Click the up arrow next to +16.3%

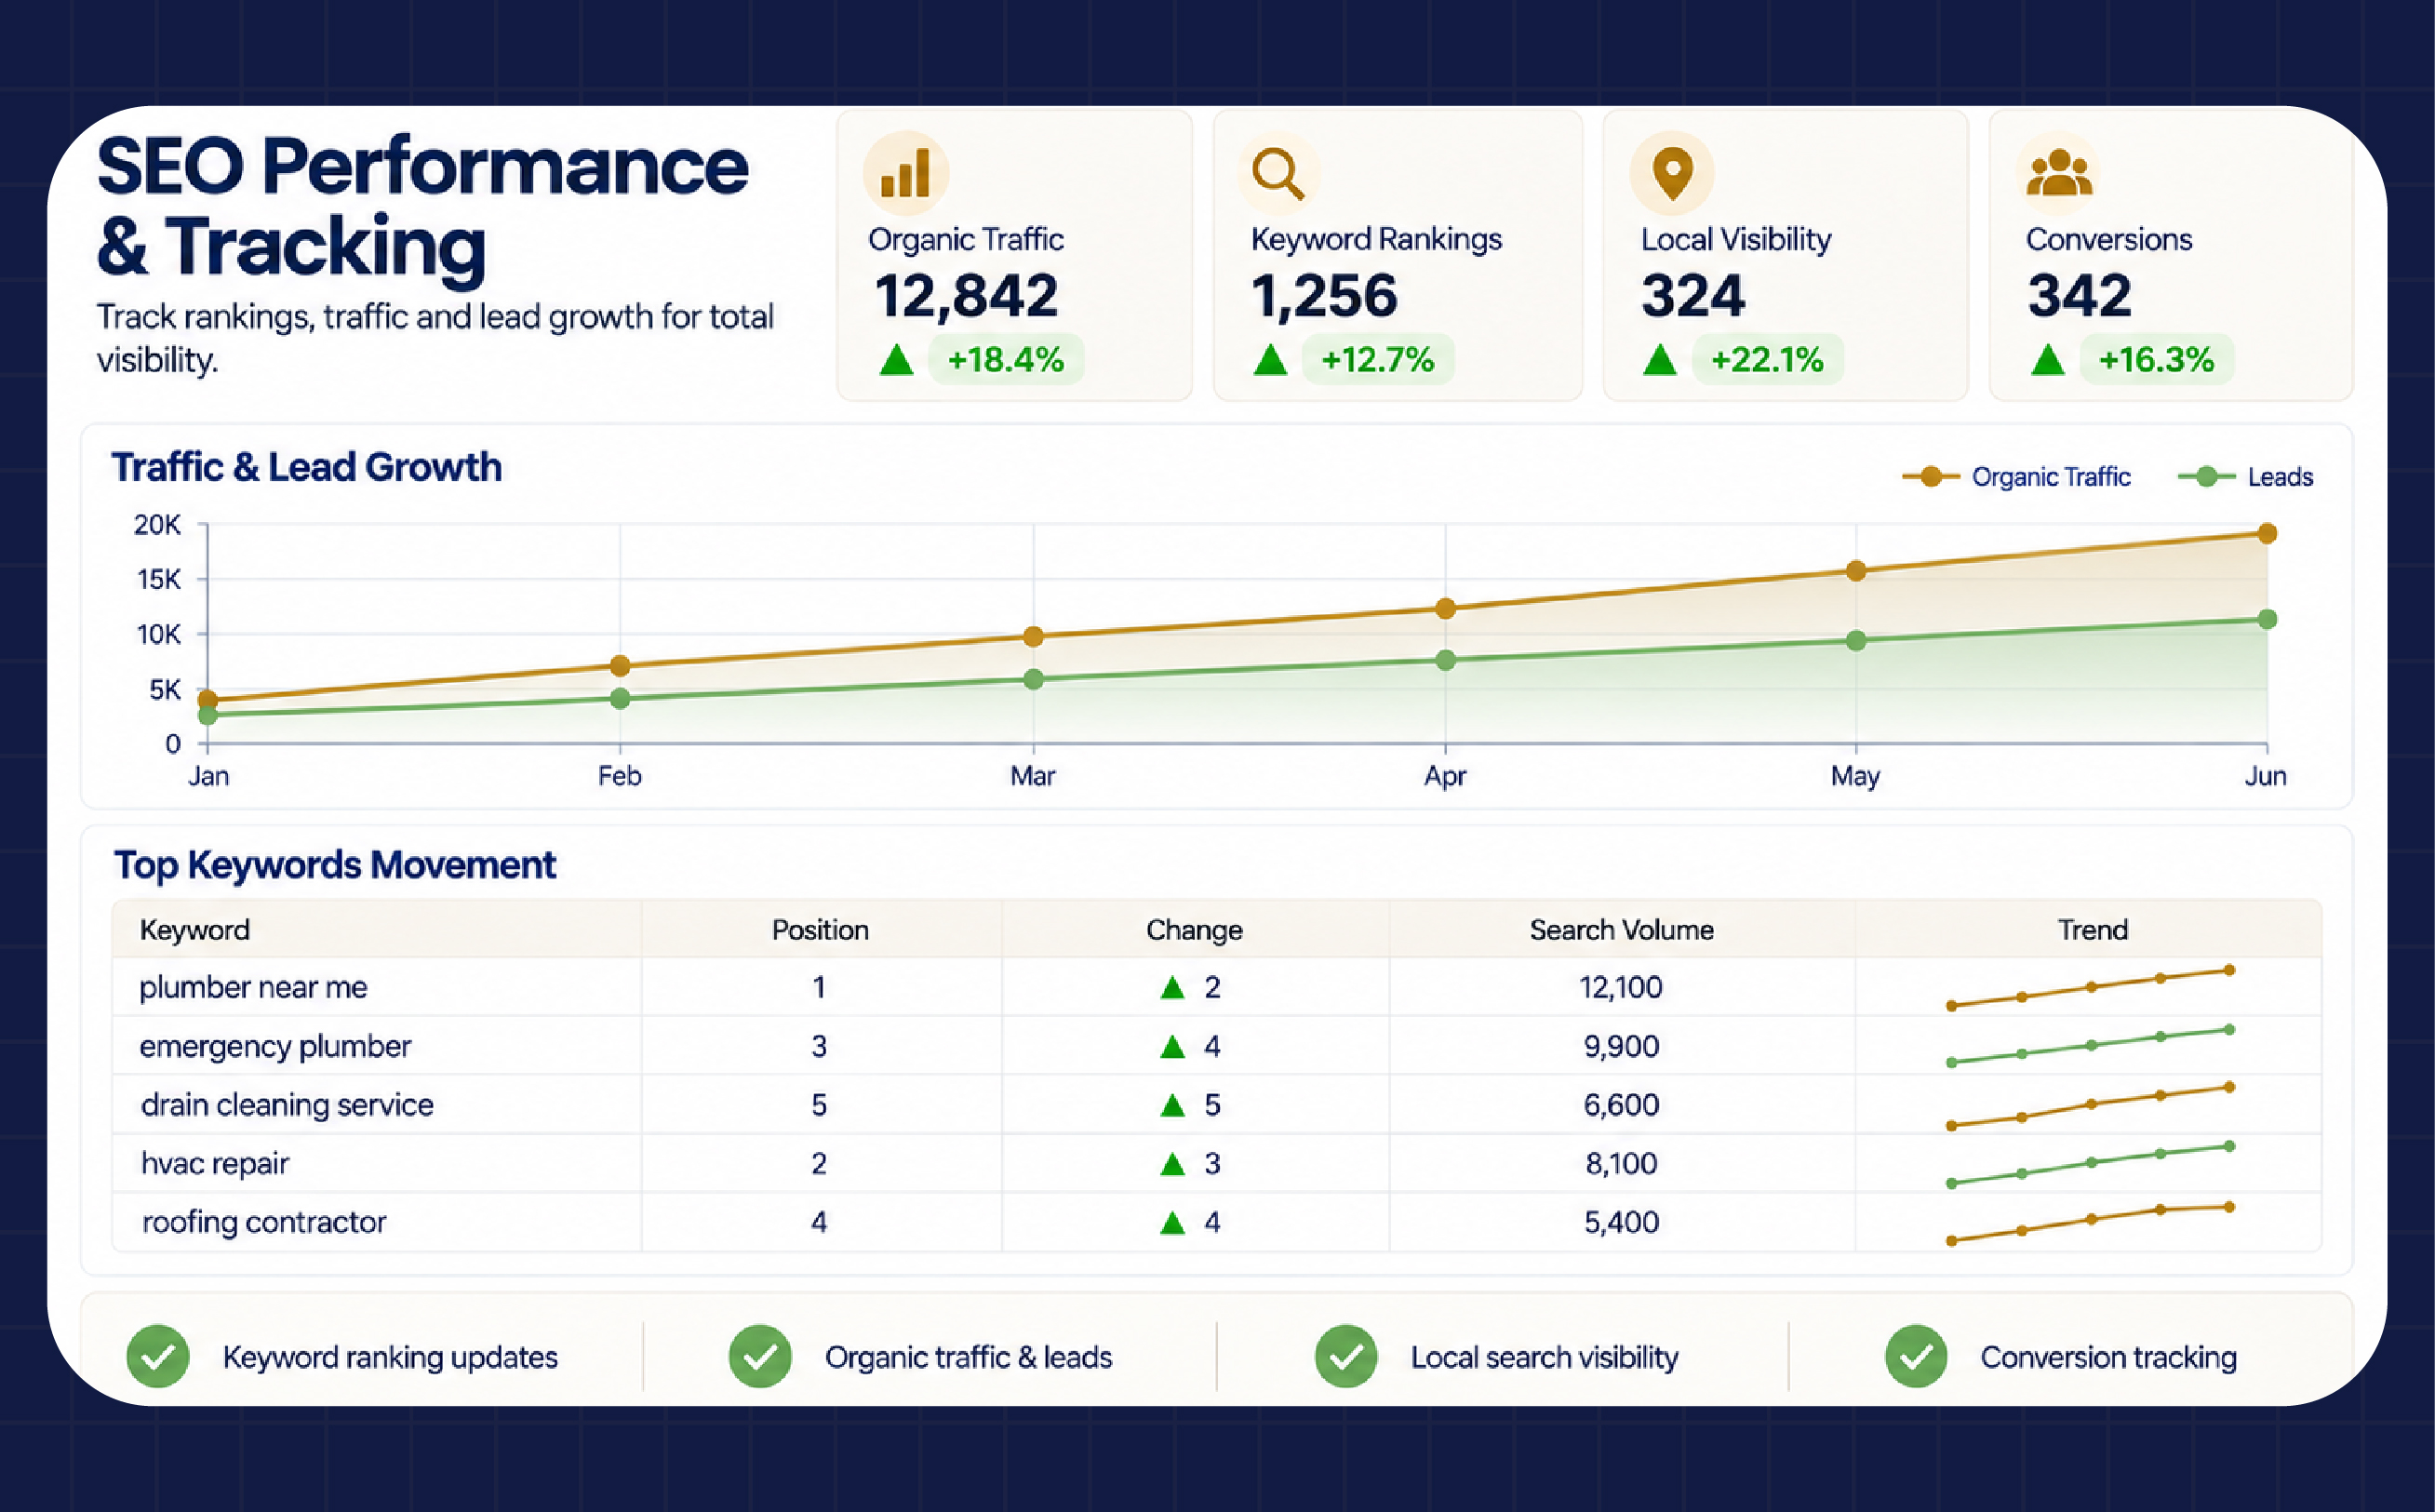(2048, 359)
